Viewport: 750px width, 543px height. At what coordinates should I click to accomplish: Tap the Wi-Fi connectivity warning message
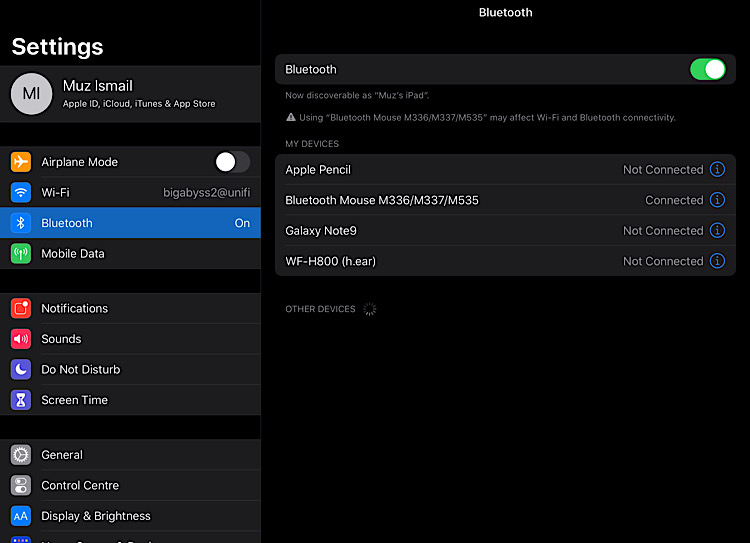tap(481, 118)
